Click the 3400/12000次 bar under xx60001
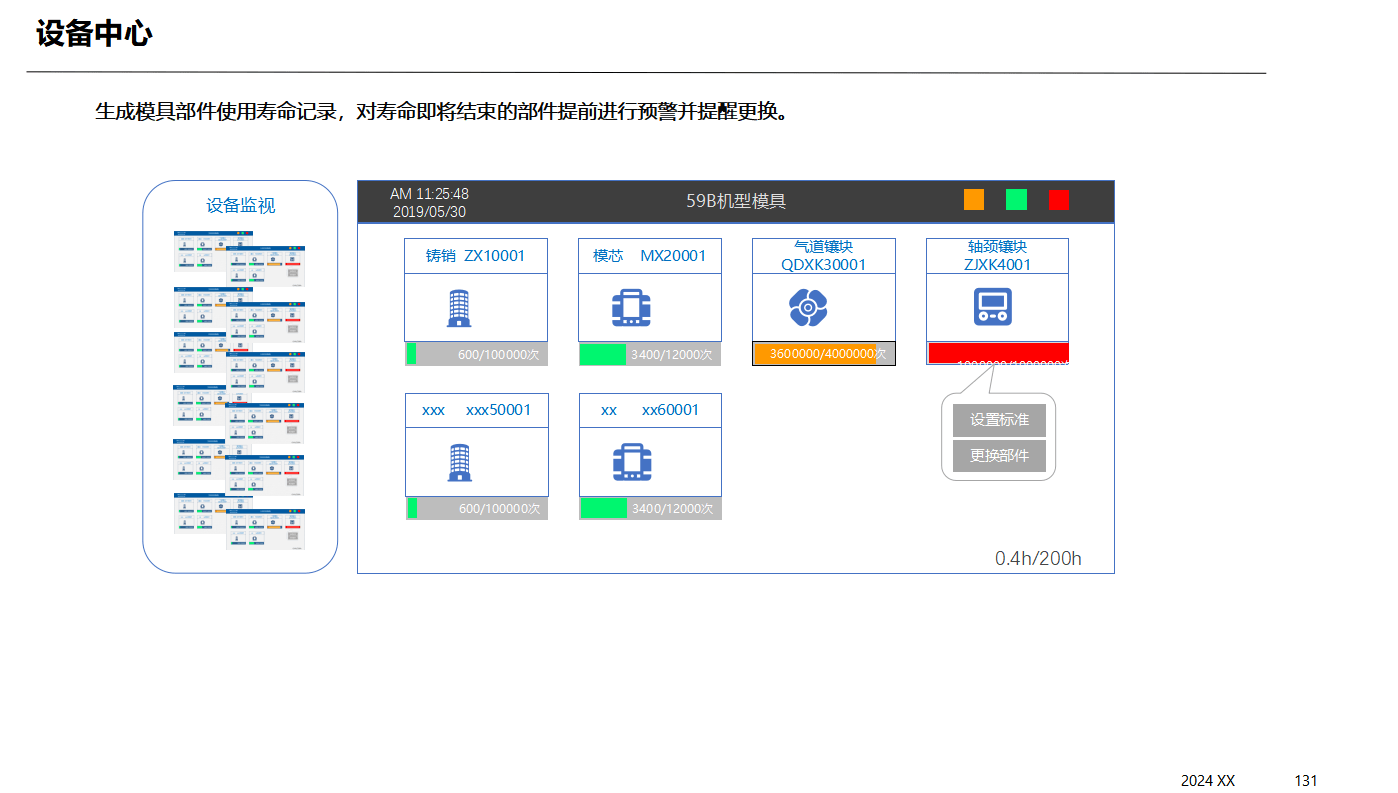The width and height of the screenshot is (1398, 793). pos(651,508)
